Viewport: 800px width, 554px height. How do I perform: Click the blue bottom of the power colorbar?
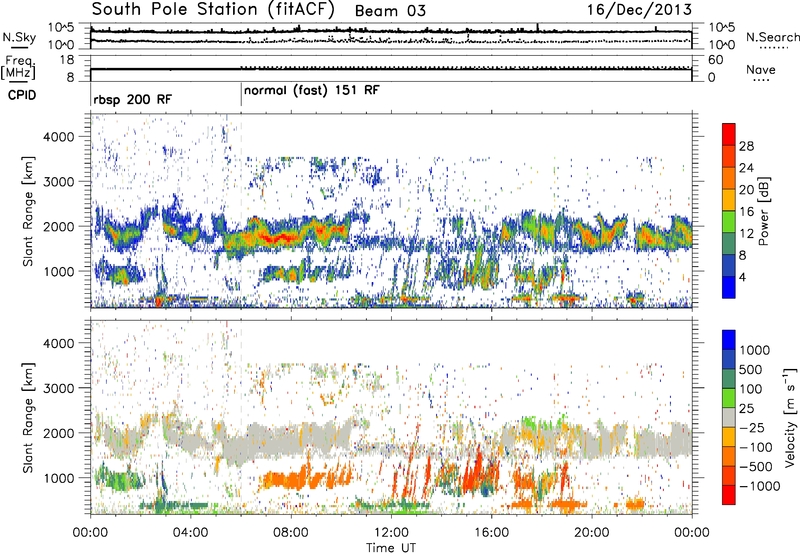click(x=729, y=289)
